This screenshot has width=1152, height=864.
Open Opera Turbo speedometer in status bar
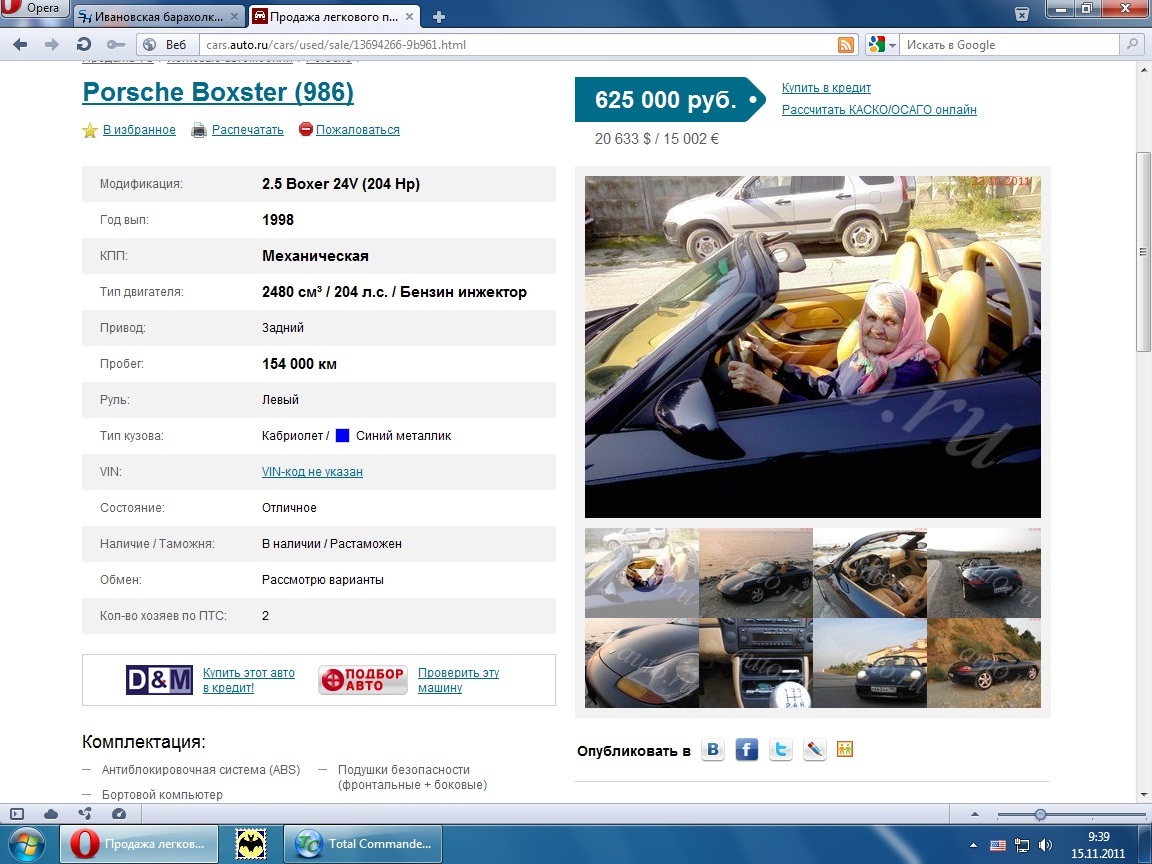(119, 814)
